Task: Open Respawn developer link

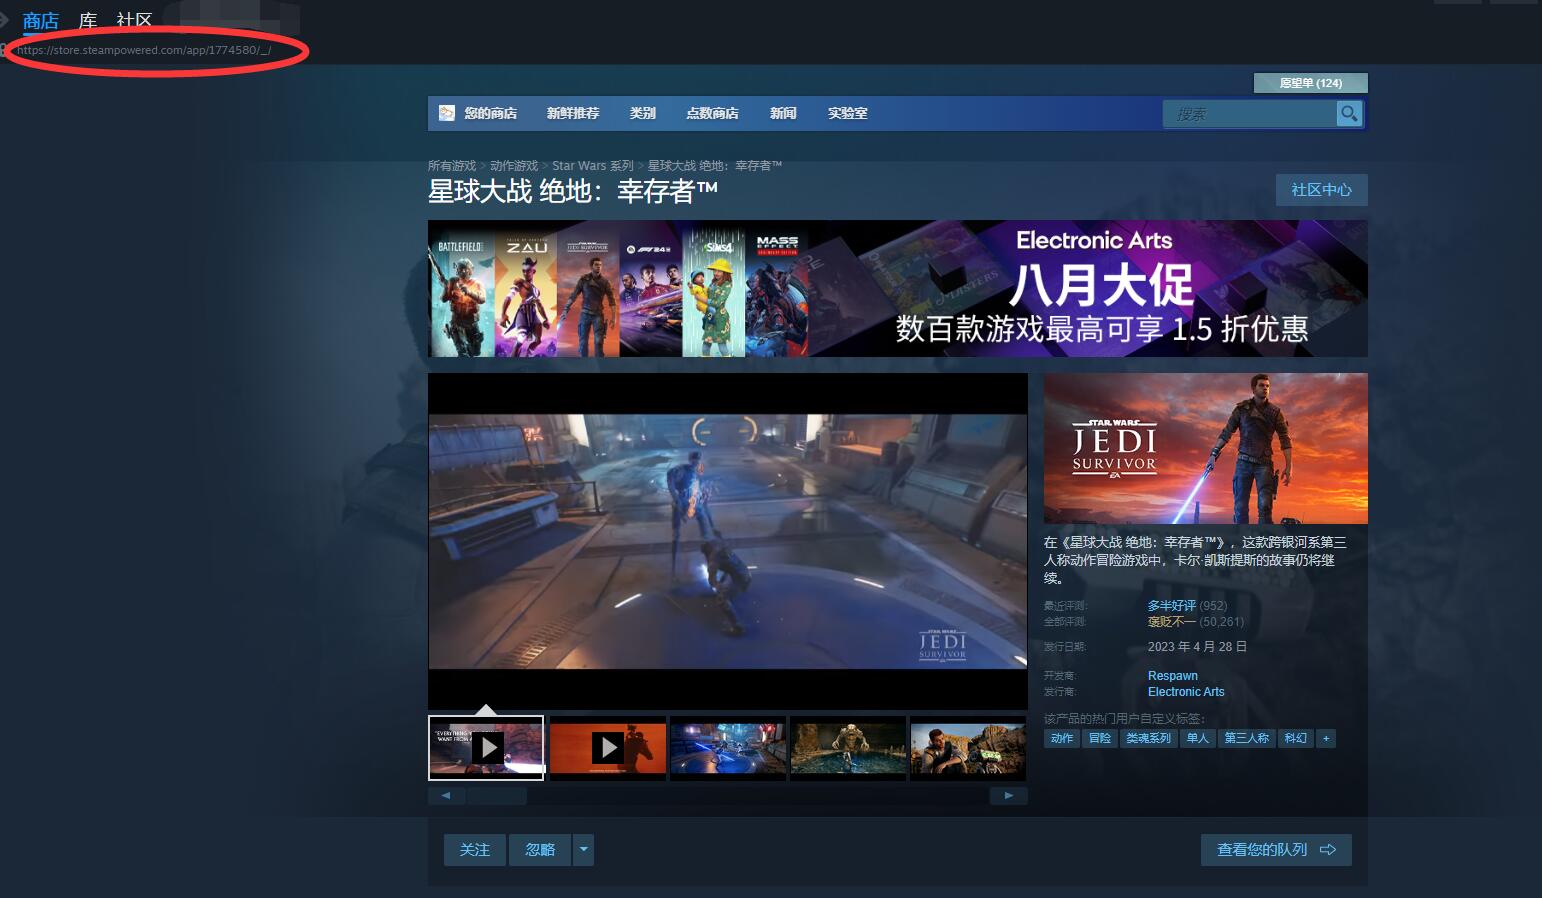Action: click(x=1172, y=676)
